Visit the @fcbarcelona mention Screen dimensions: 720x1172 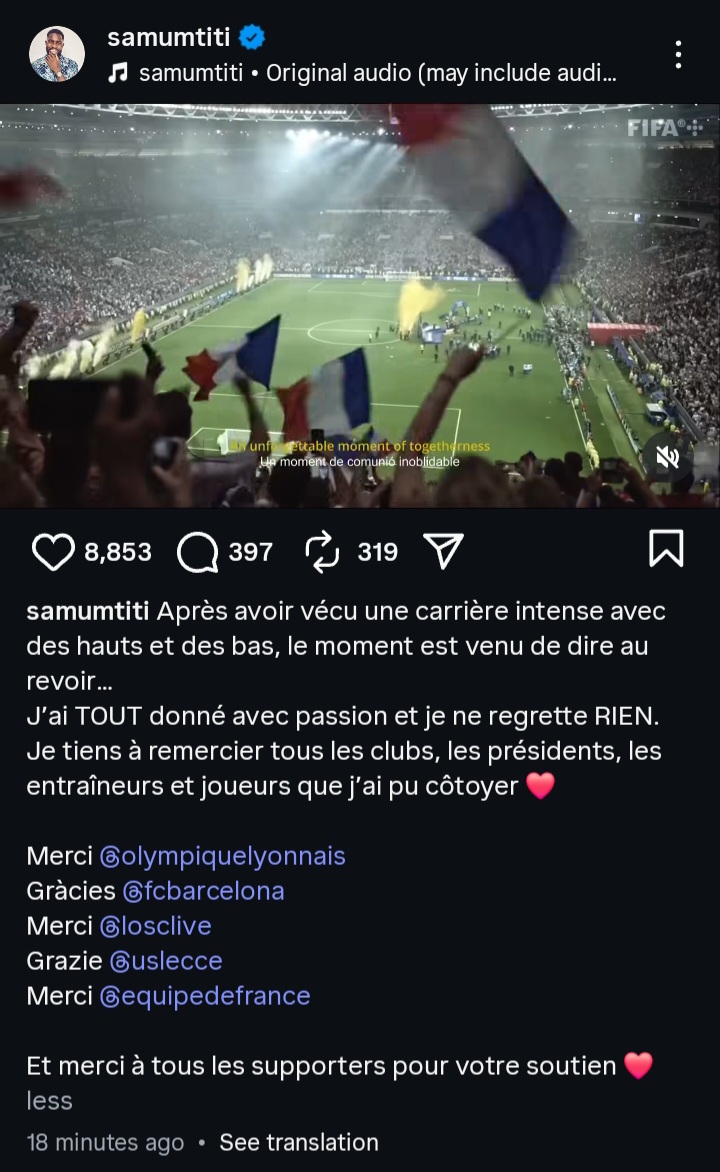[203, 891]
